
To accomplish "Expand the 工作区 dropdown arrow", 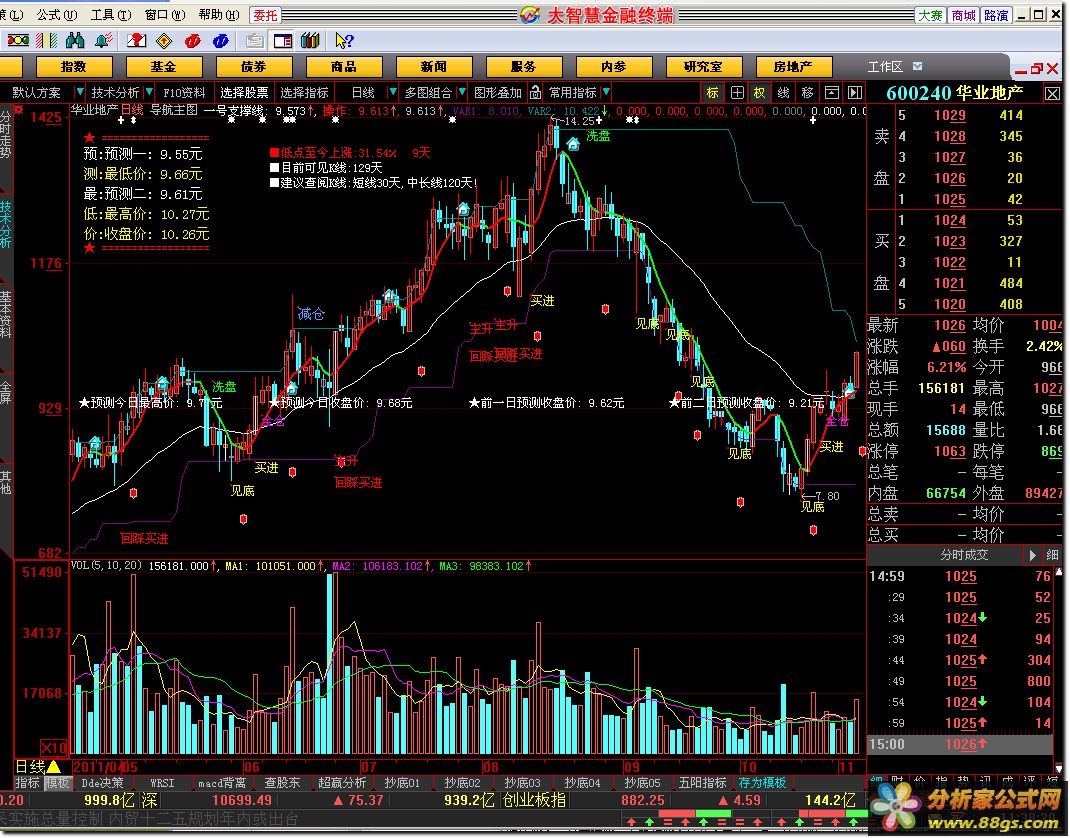I will [917, 66].
